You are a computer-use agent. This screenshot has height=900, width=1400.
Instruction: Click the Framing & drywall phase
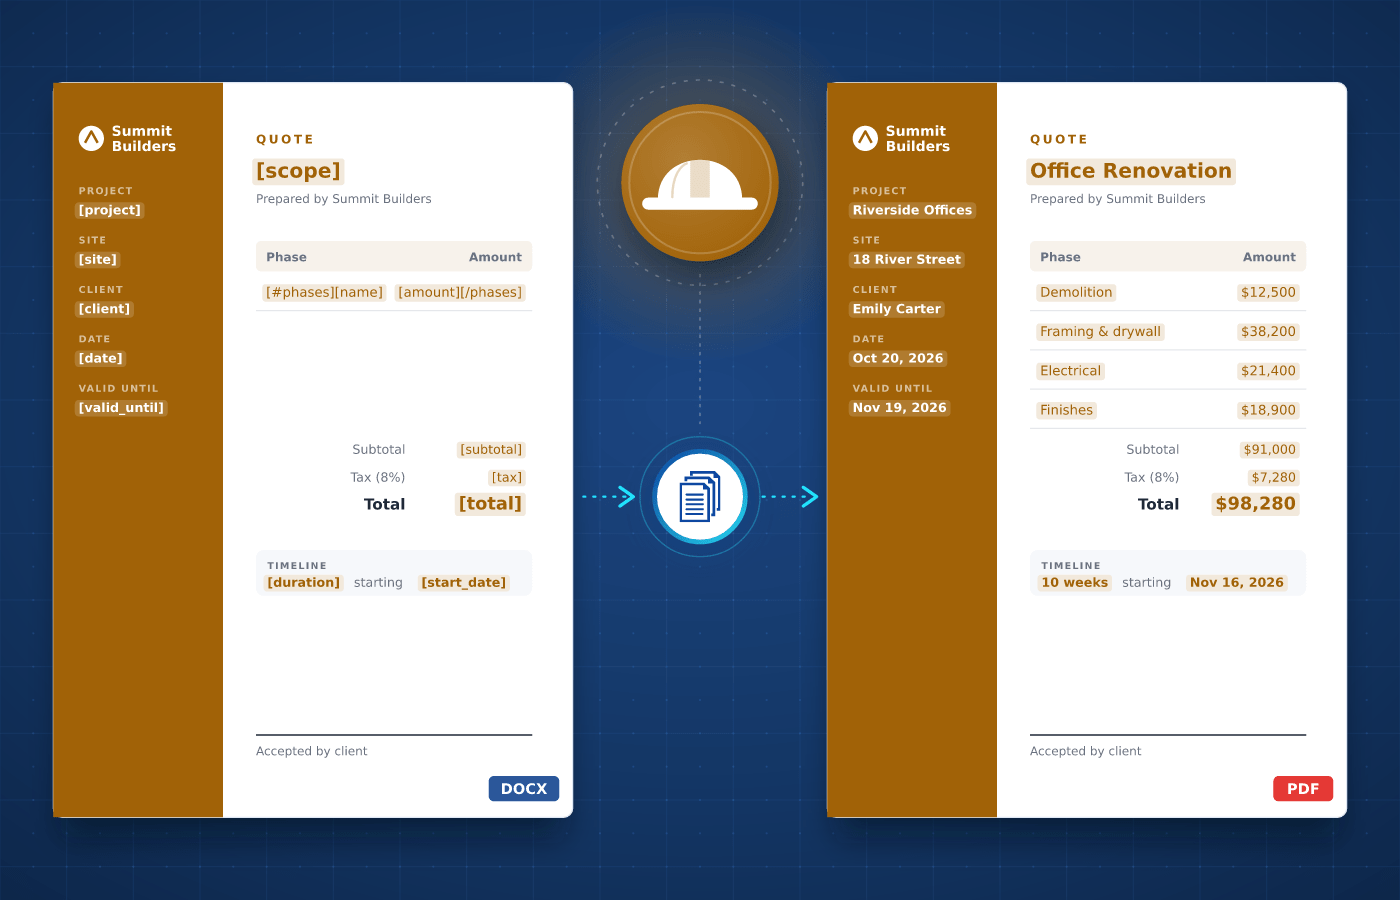(x=1101, y=332)
